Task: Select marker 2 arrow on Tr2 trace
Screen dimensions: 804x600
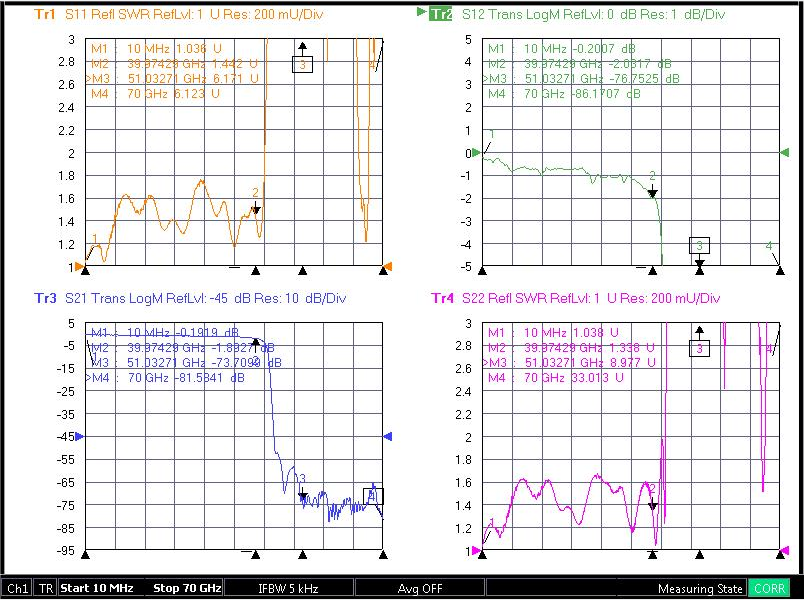Action: pyautogui.click(x=652, y=193)
